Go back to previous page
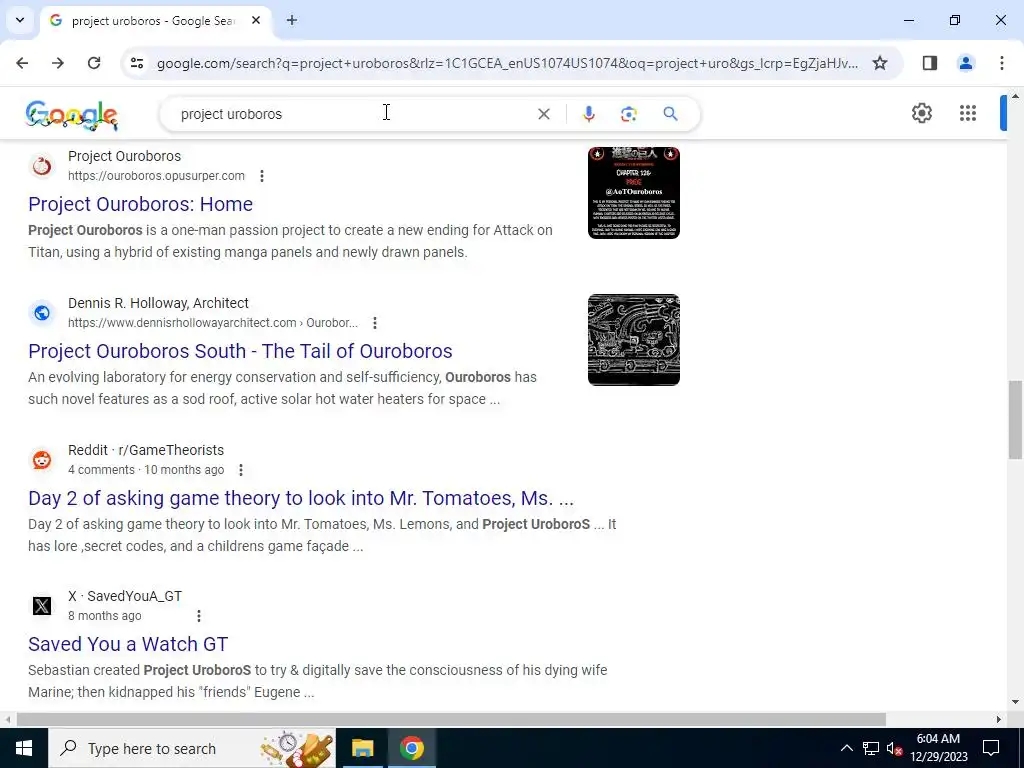 [x=22, y=63]
